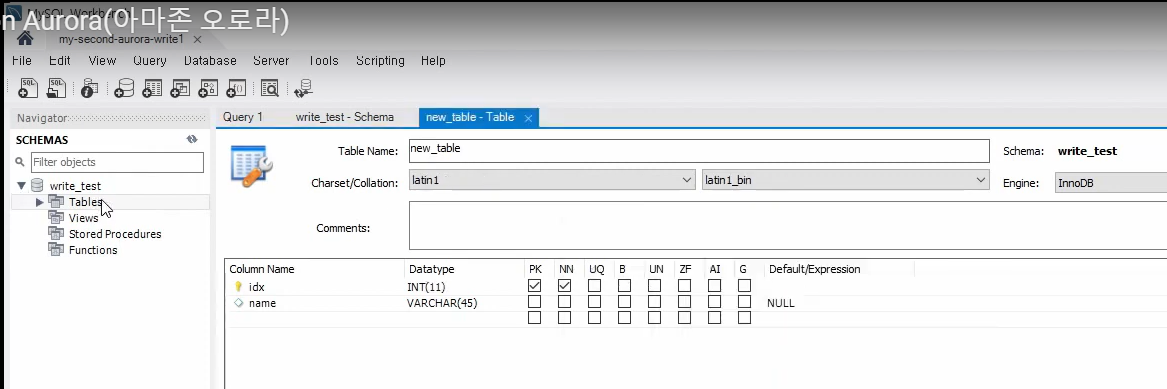Click the idx primary key icon
The width and height of the screenshot is (1167, 389).
click(239, 286)
